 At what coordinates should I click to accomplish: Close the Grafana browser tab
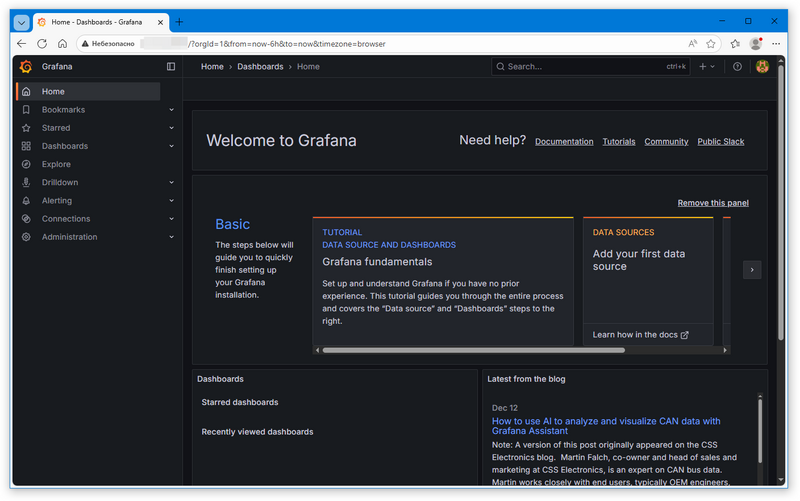pos(160,22)
